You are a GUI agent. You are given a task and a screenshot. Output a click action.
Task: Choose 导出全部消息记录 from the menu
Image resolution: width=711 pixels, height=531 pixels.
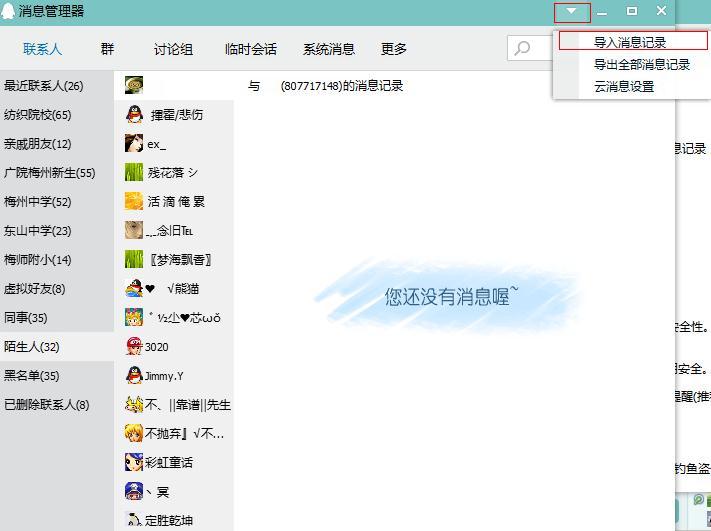(x=642, y=64)
